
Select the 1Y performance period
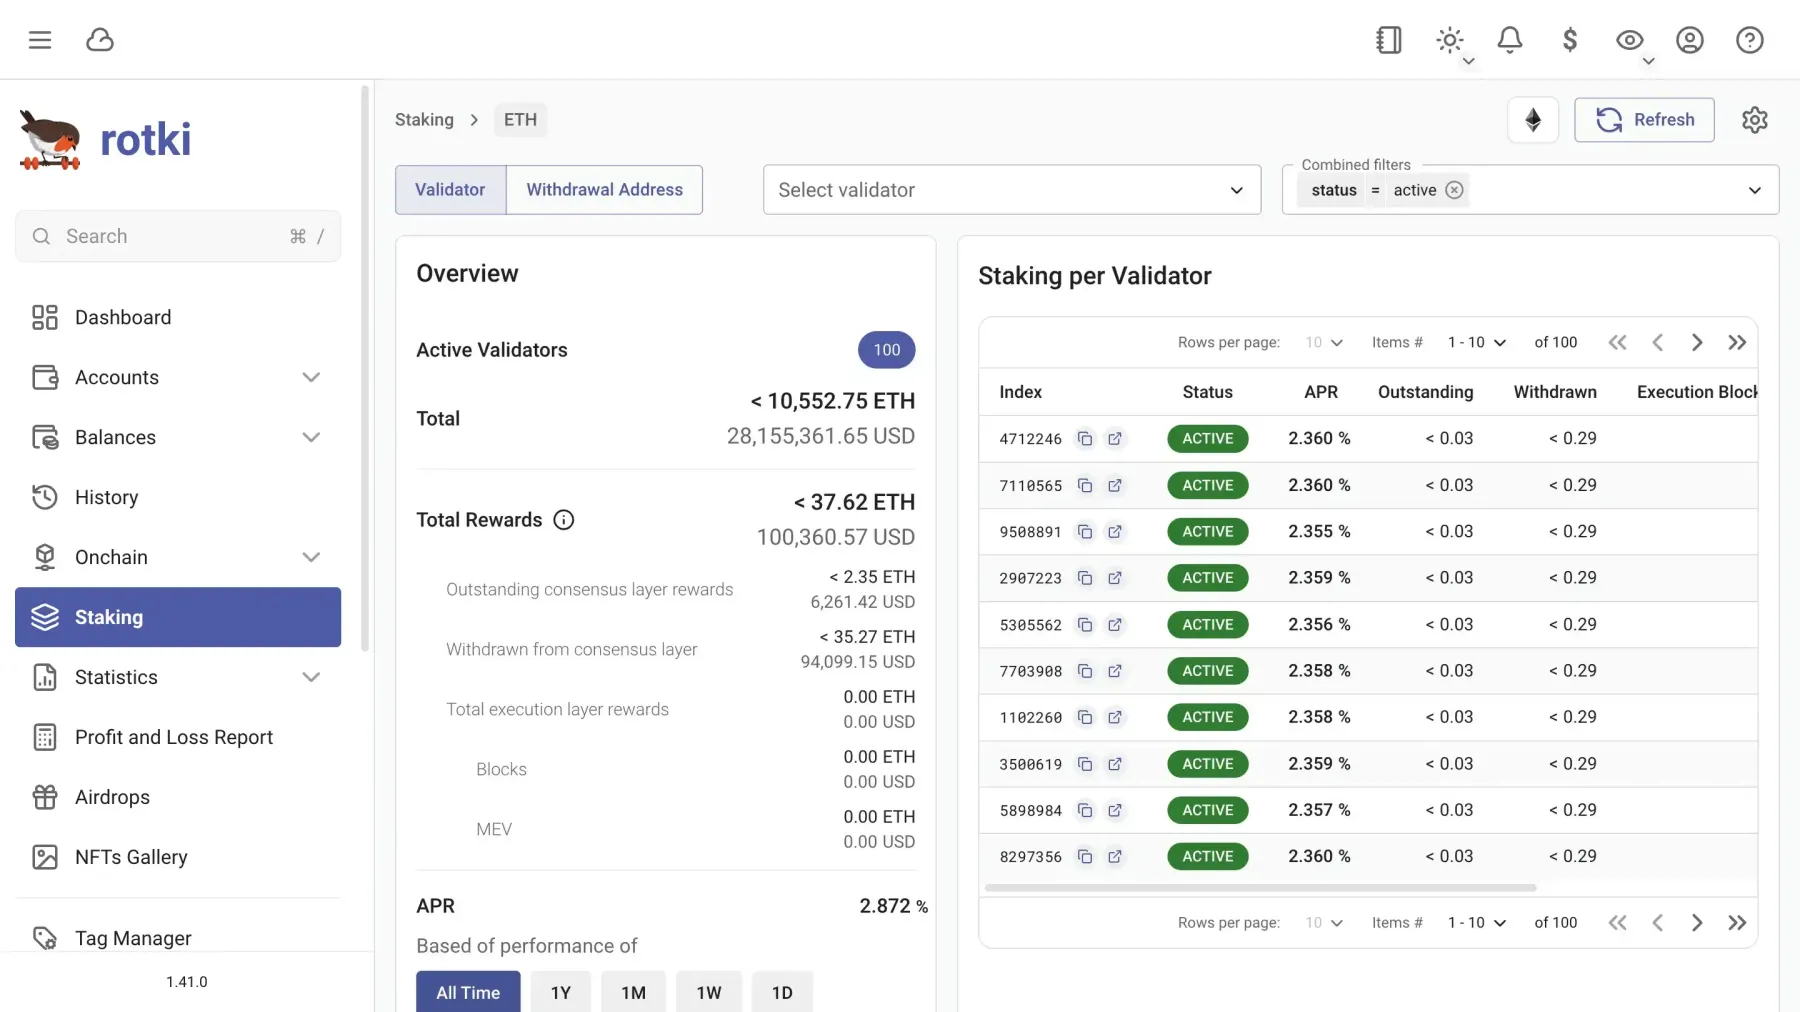[x=560, y=992]
